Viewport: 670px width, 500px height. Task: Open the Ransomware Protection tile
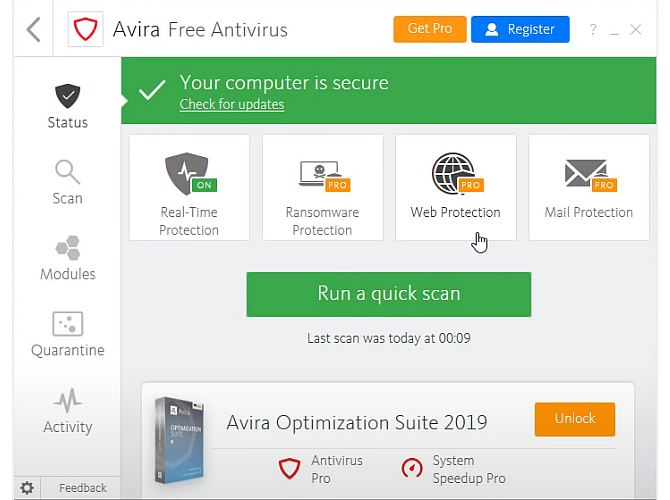coord(322,188)
